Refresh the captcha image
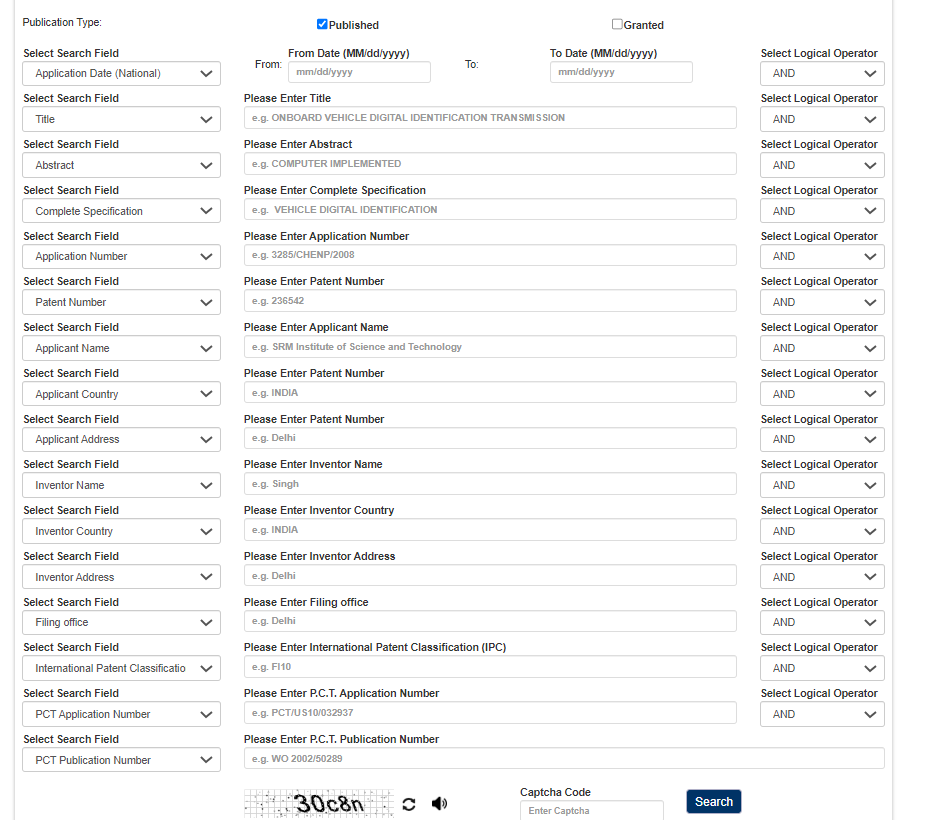 409,804
